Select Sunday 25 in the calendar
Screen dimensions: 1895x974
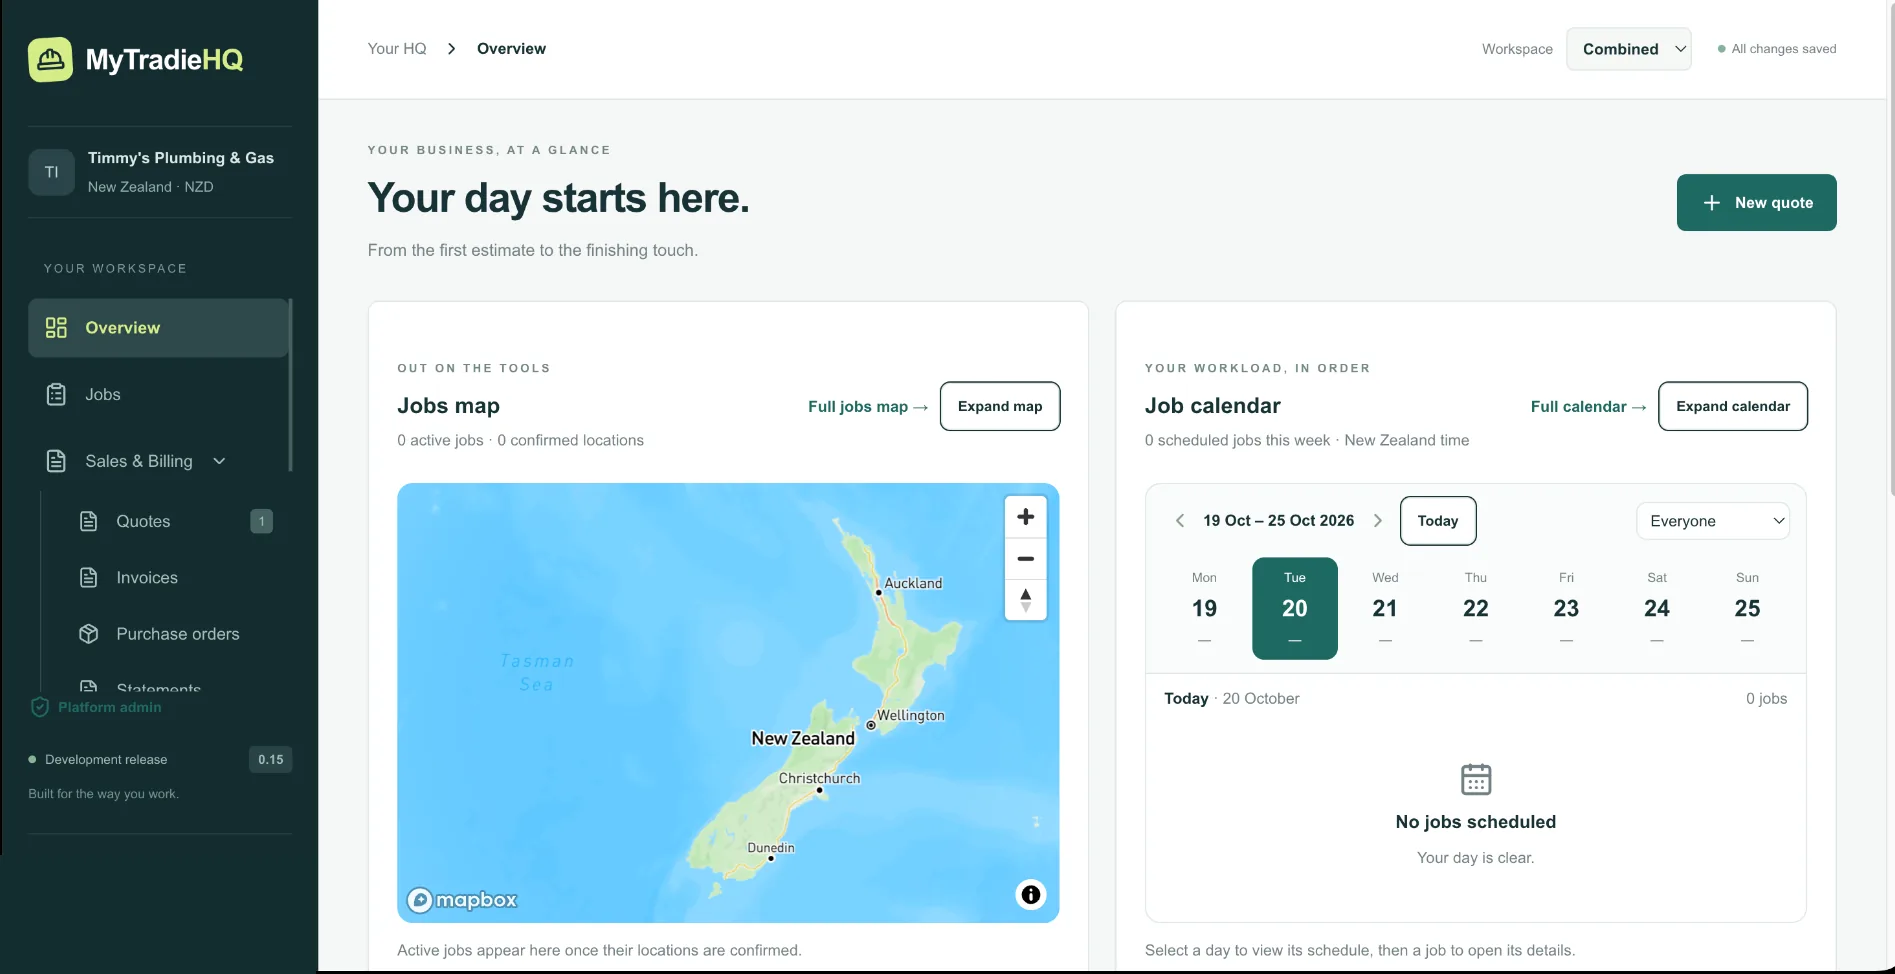tap(1747, 608)
